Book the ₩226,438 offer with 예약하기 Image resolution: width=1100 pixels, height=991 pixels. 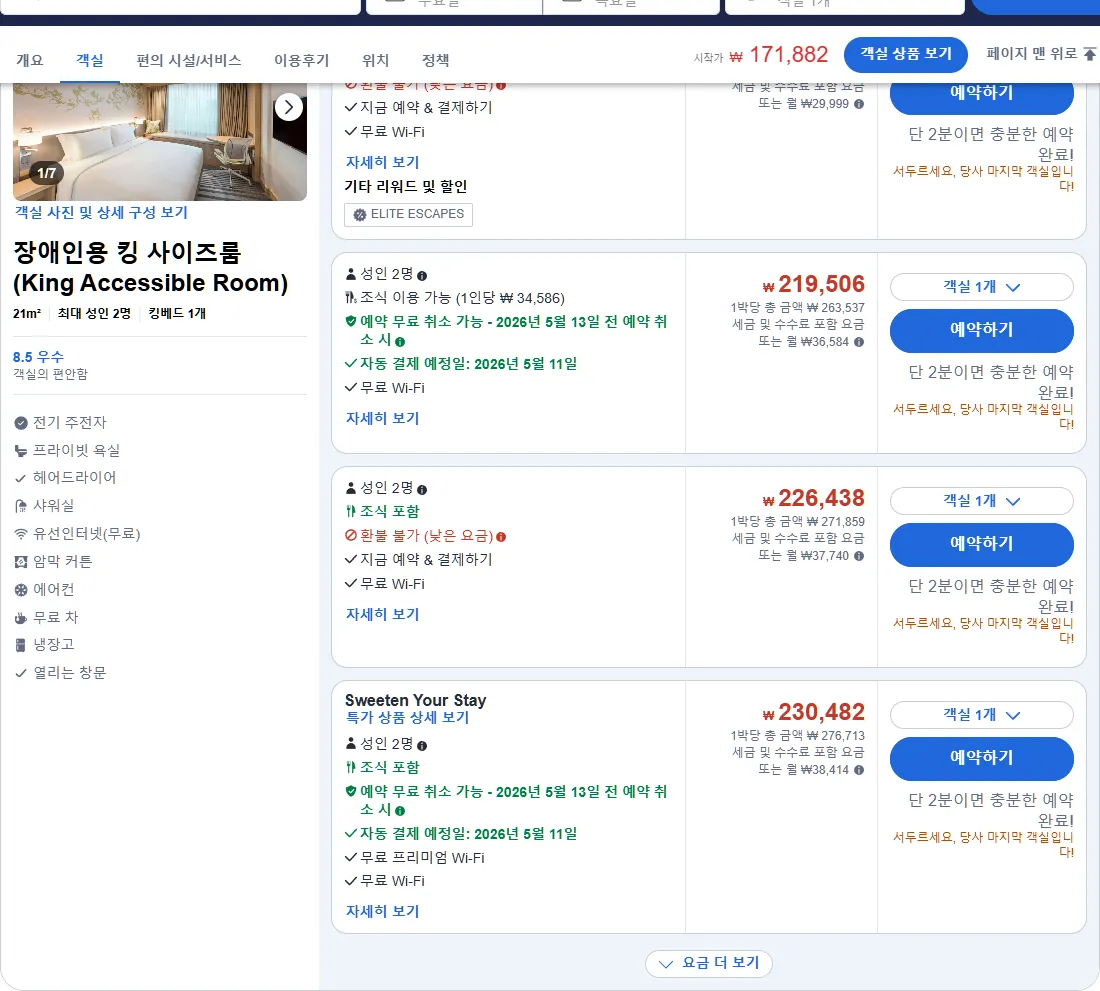[x=981, y=544]
